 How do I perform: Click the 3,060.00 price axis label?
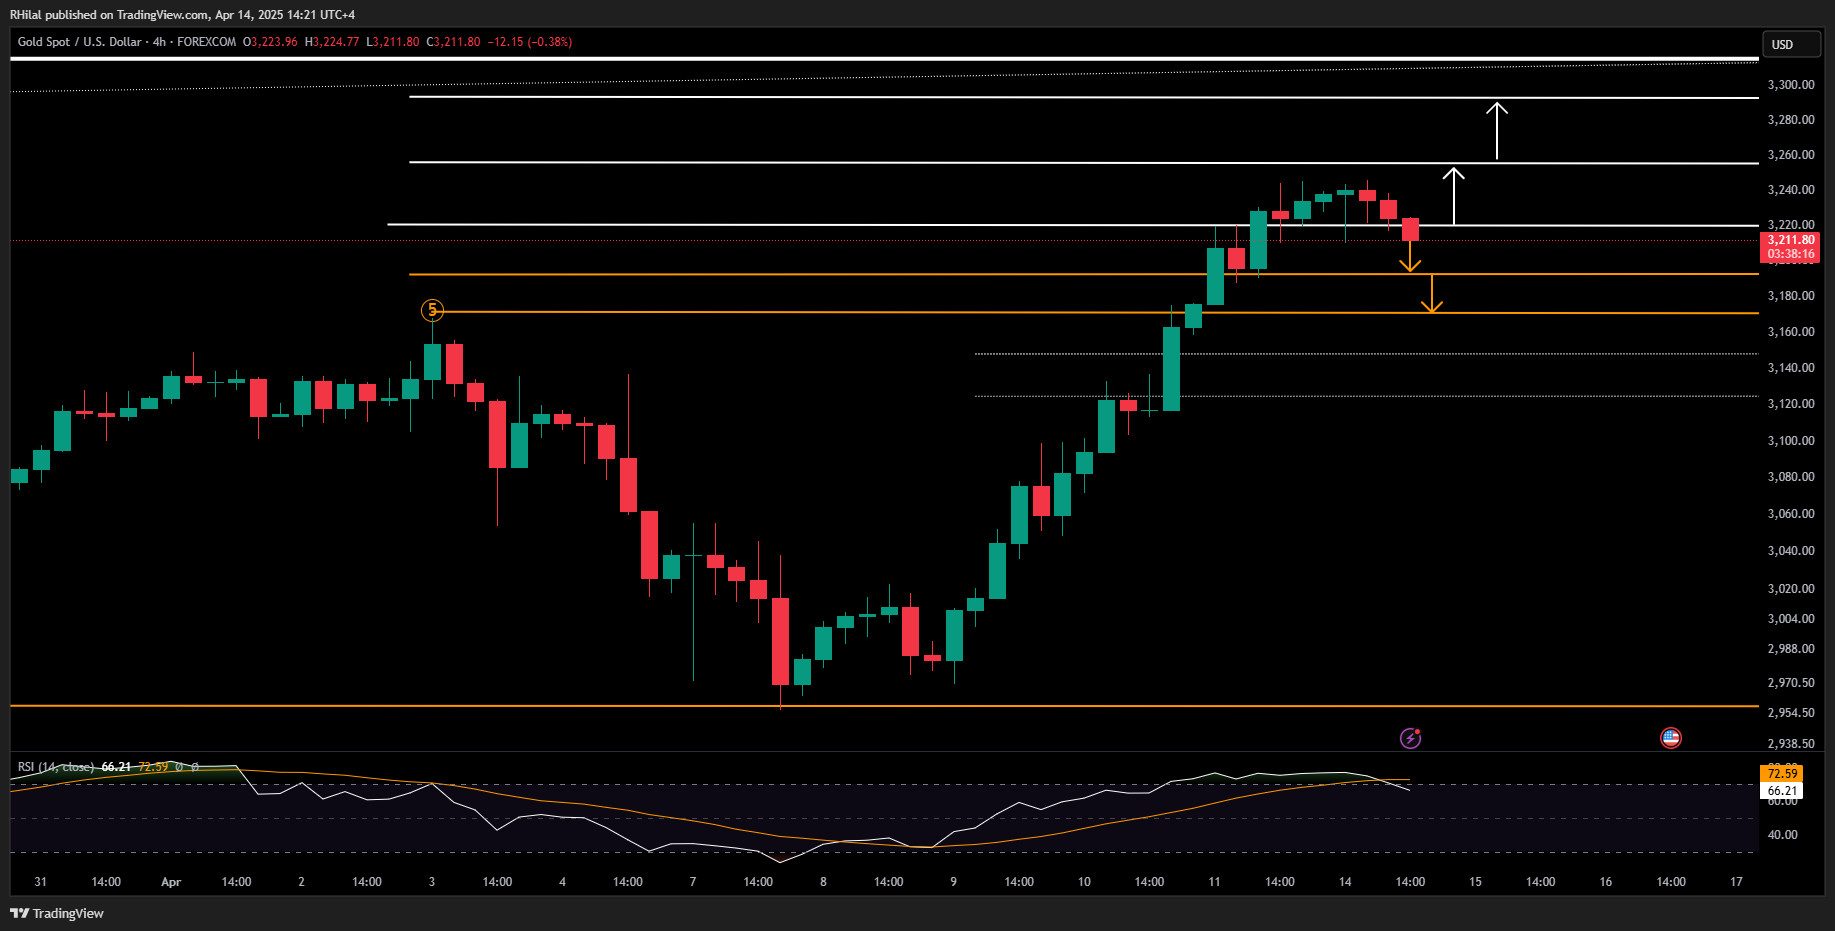pyautogui.click(x=1791, y=514)
